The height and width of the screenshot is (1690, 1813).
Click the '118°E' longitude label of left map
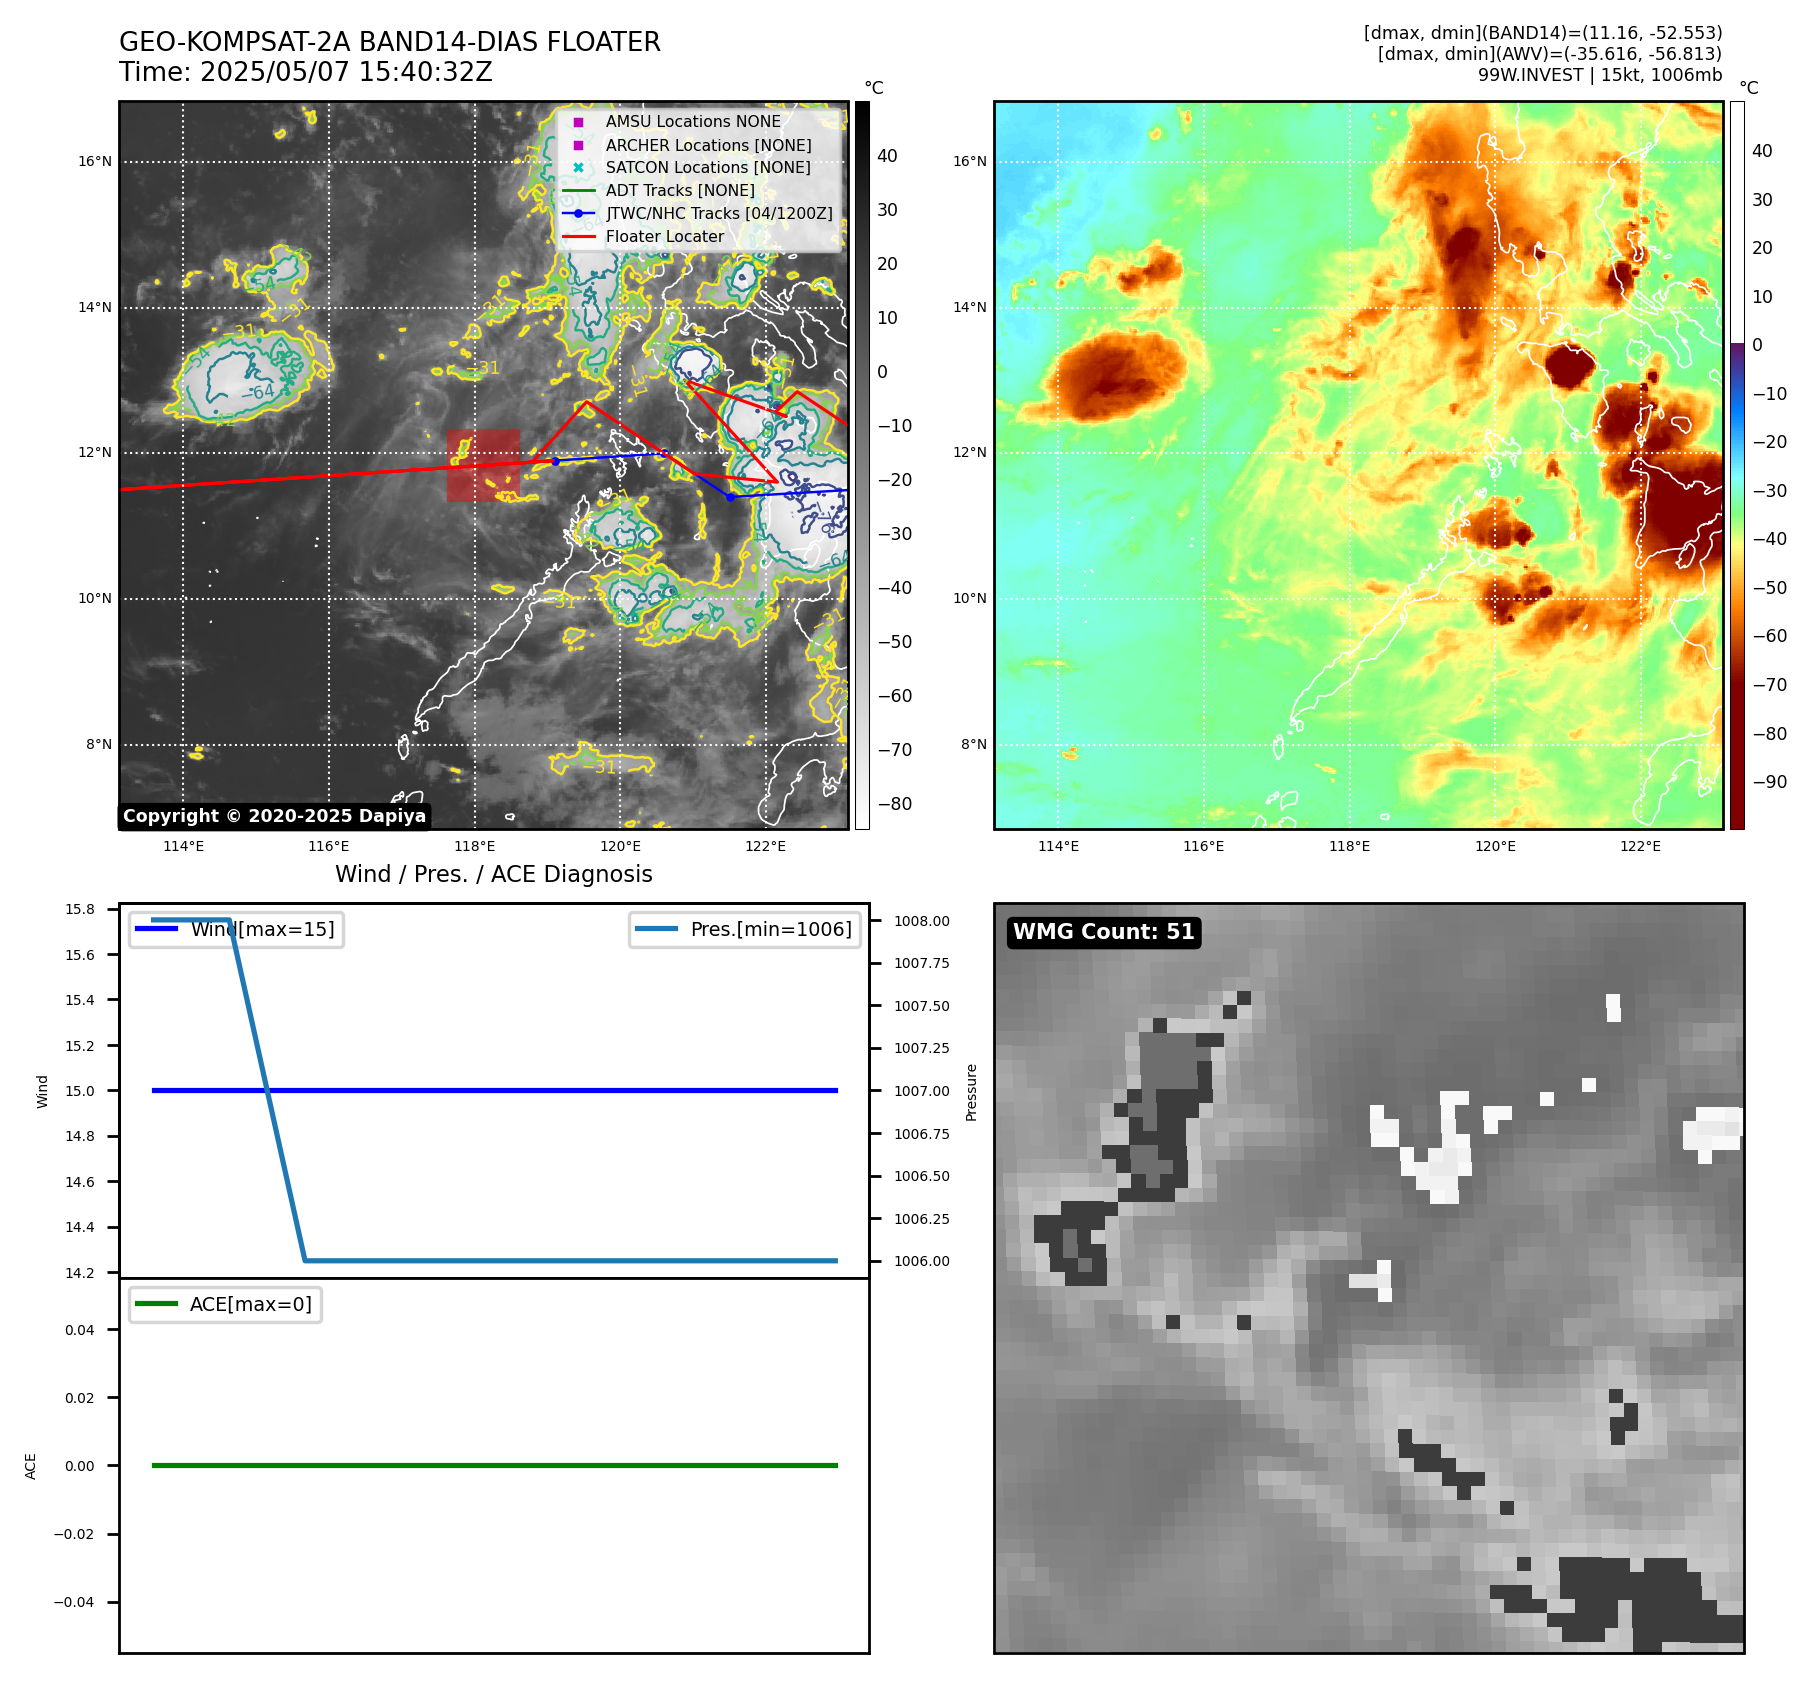475,846
